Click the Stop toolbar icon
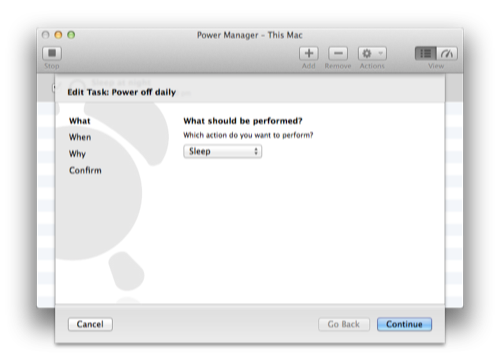 52,53
